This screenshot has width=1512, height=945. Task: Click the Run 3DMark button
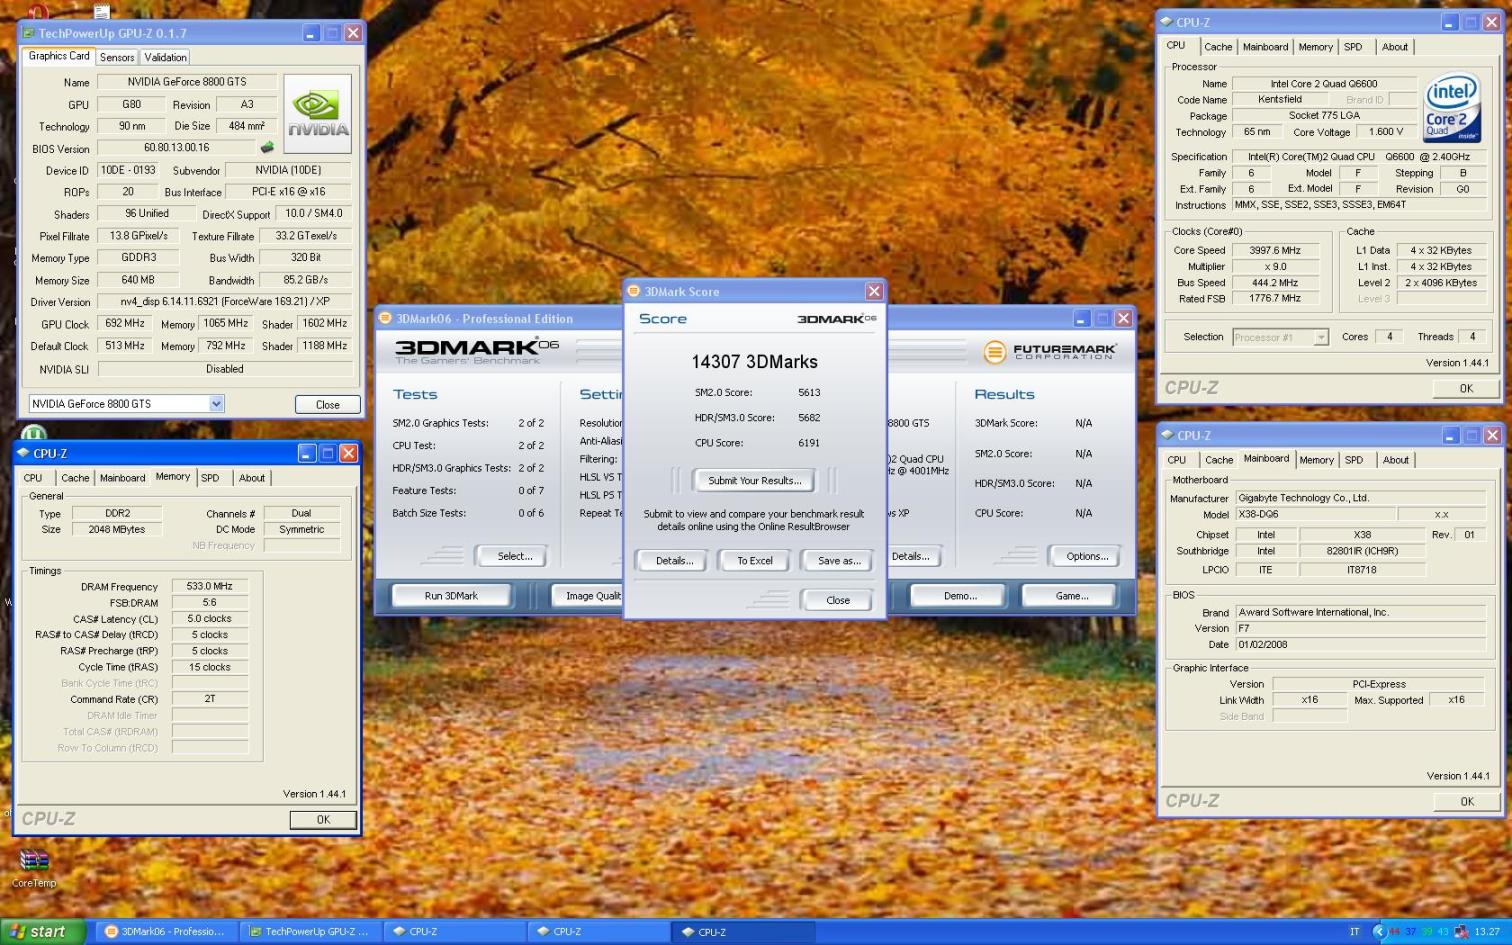coord(451,596)
